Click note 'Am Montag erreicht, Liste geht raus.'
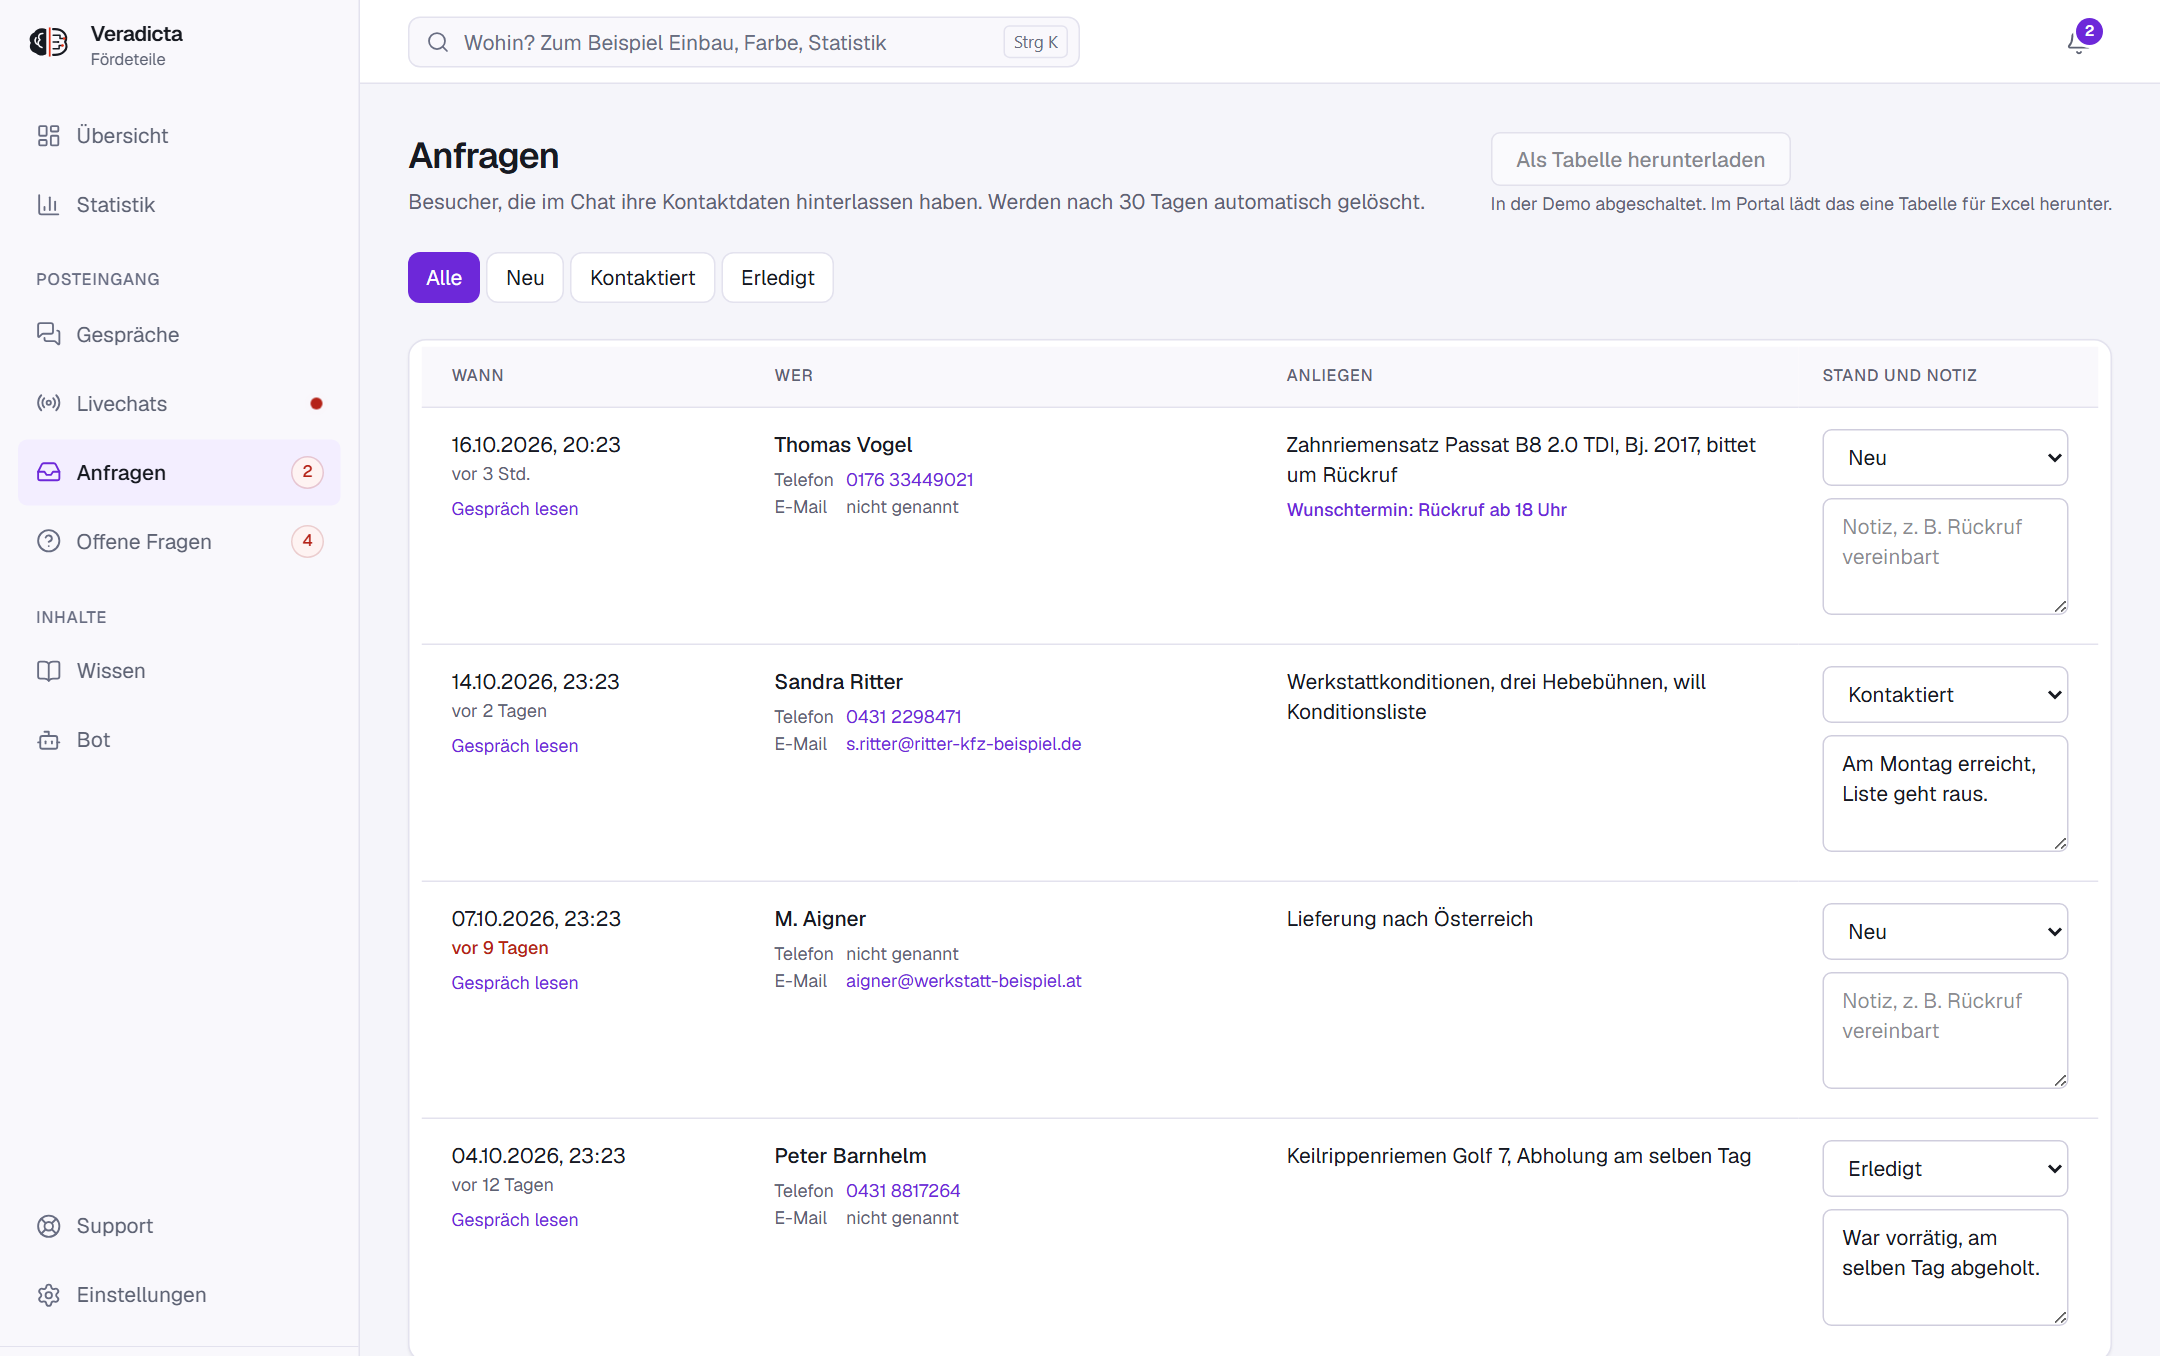This screenshot has width=2160, height=1356. click(x=1945, y=794)
